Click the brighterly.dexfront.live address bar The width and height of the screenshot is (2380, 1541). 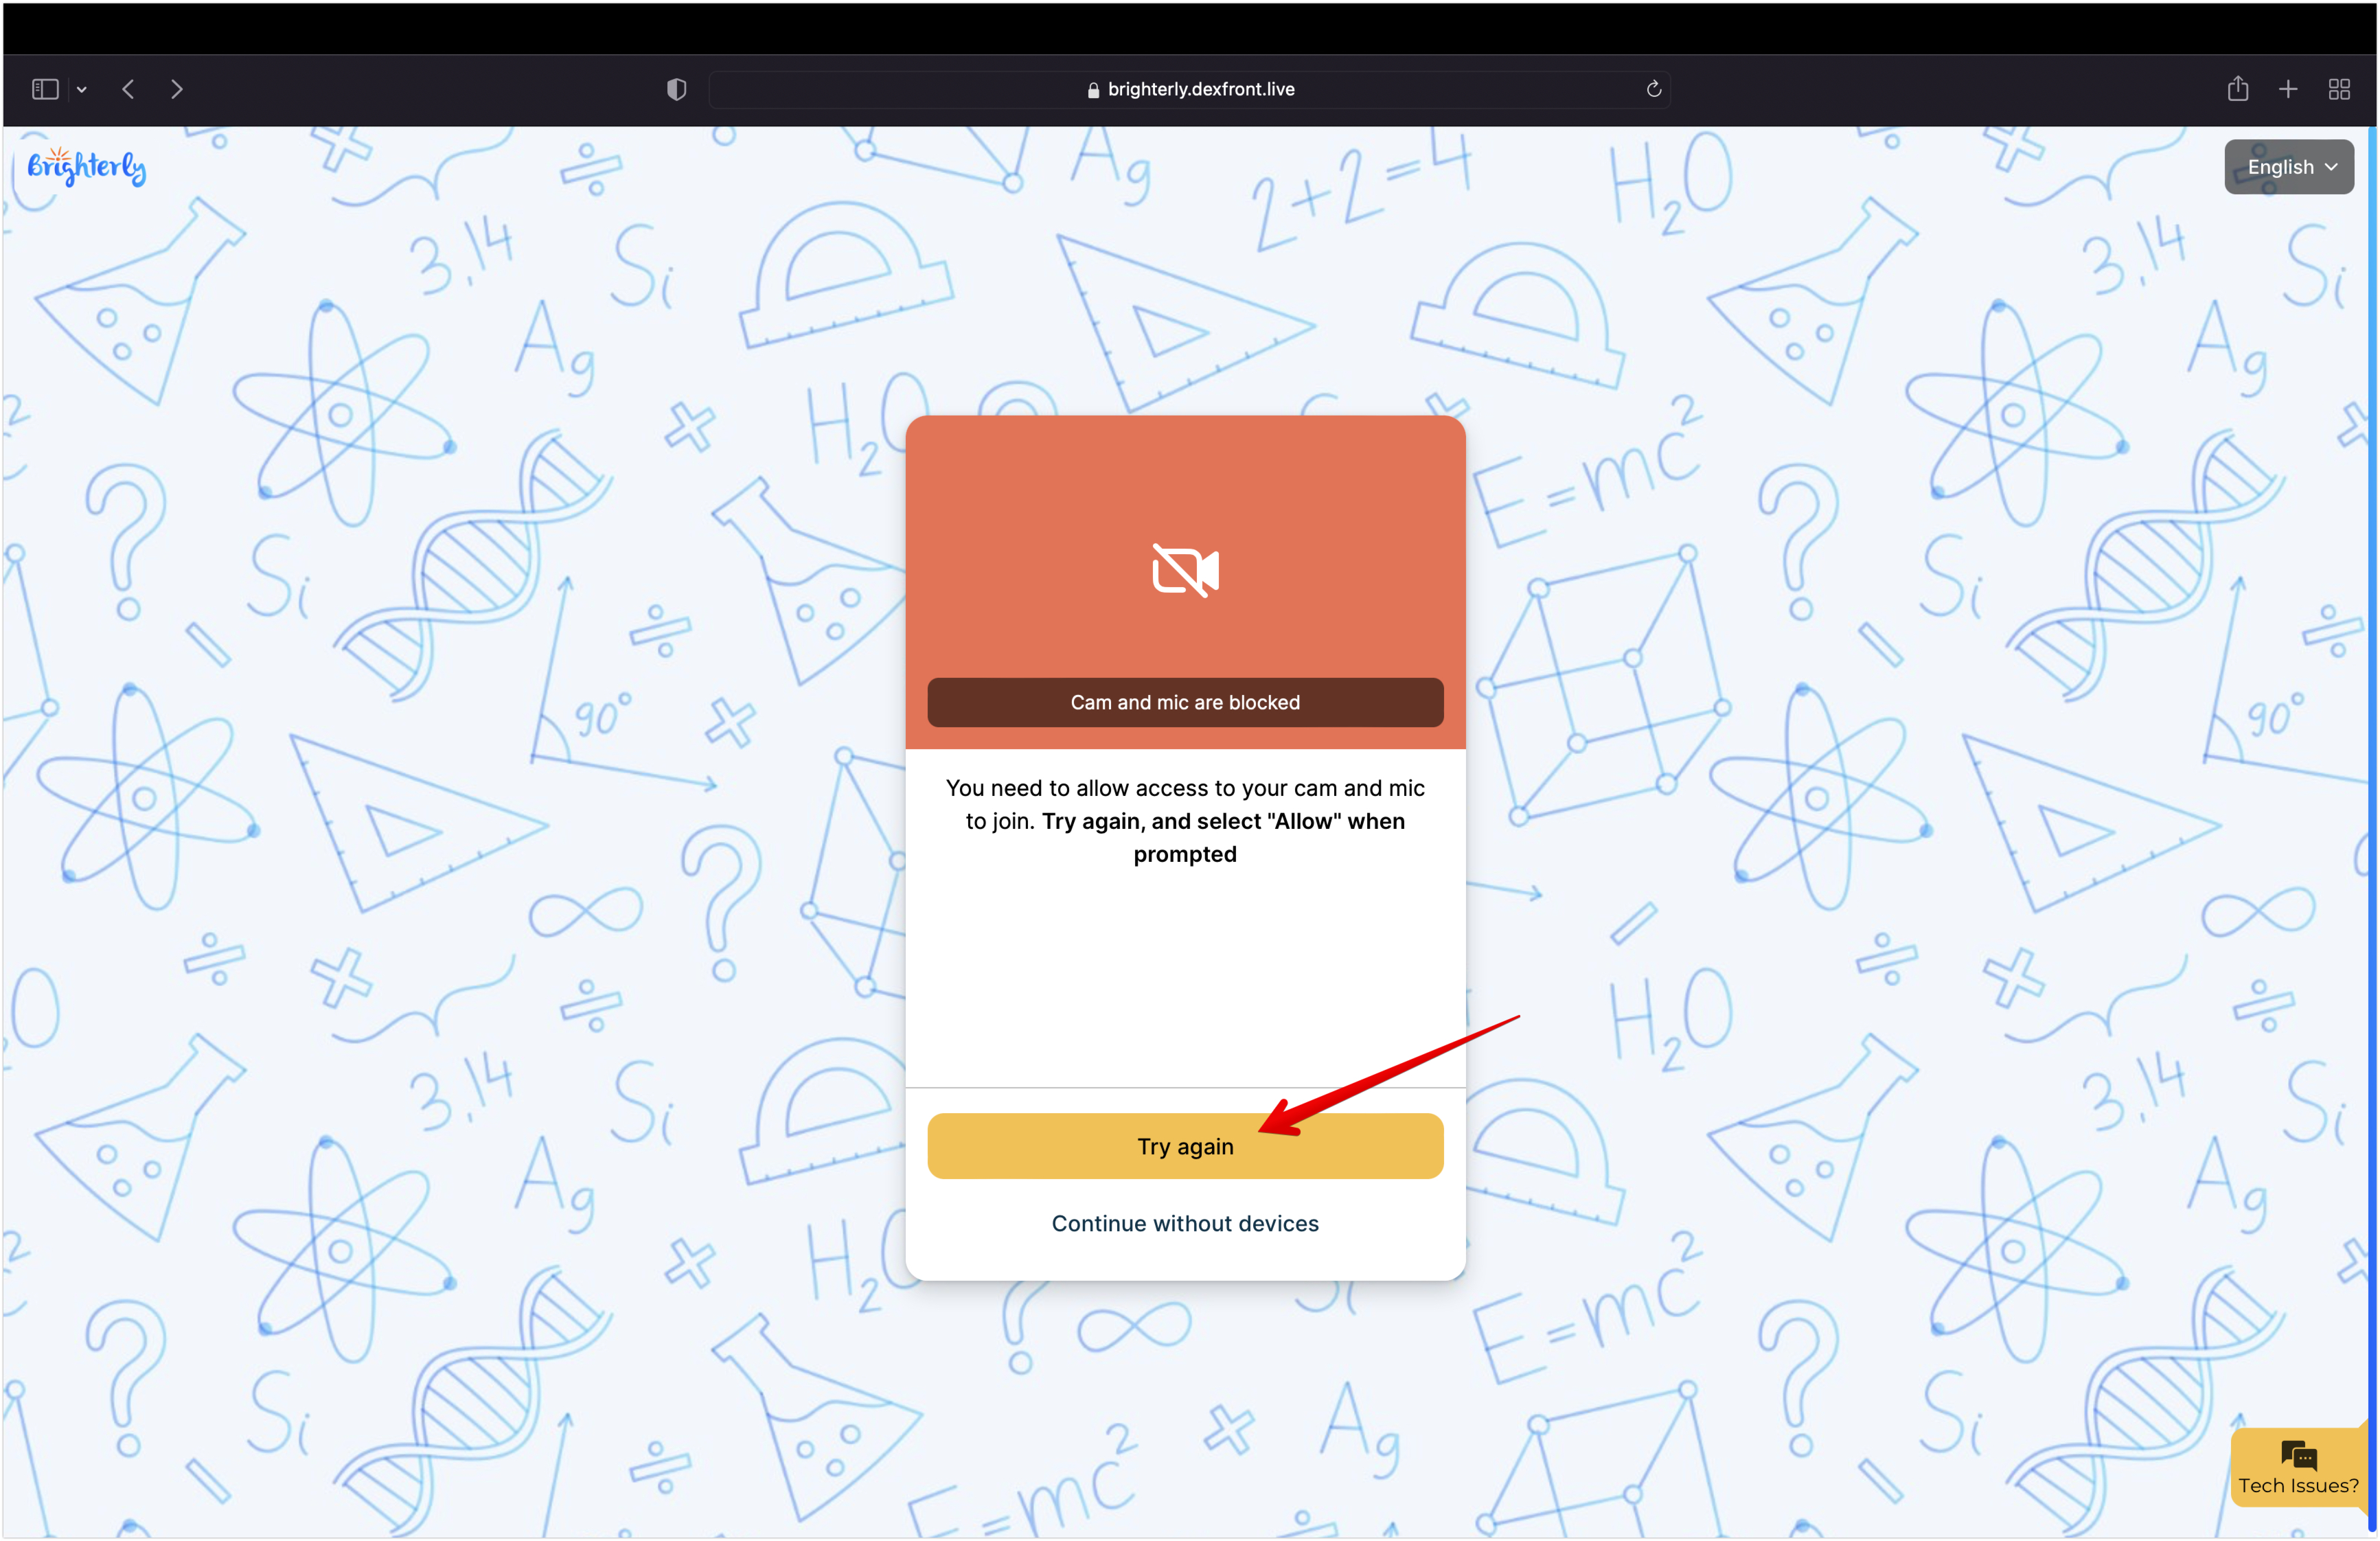tap(1189, 89)
